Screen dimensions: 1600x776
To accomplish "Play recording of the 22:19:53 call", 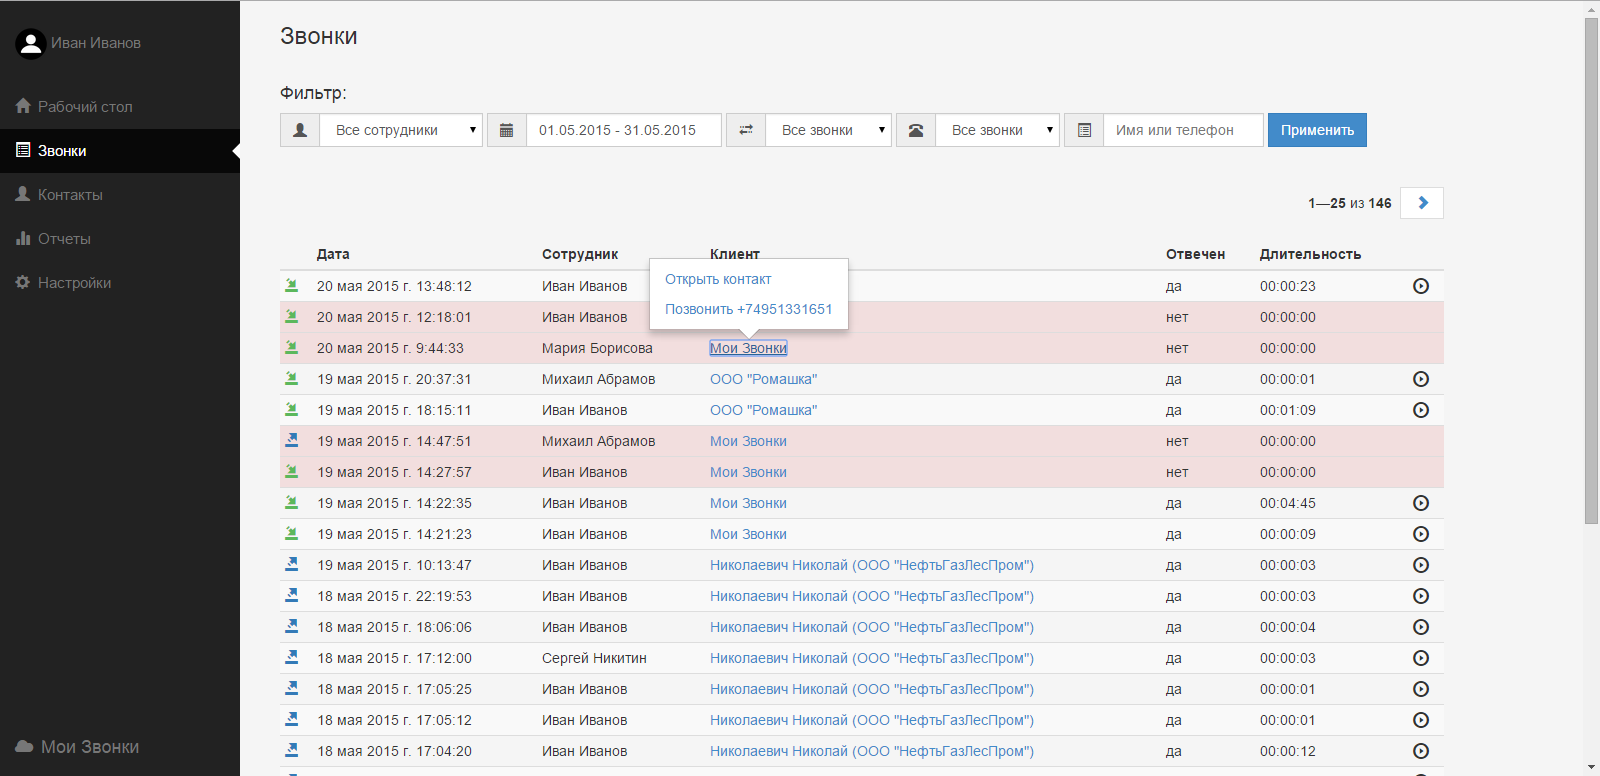I will (1421, 596).
